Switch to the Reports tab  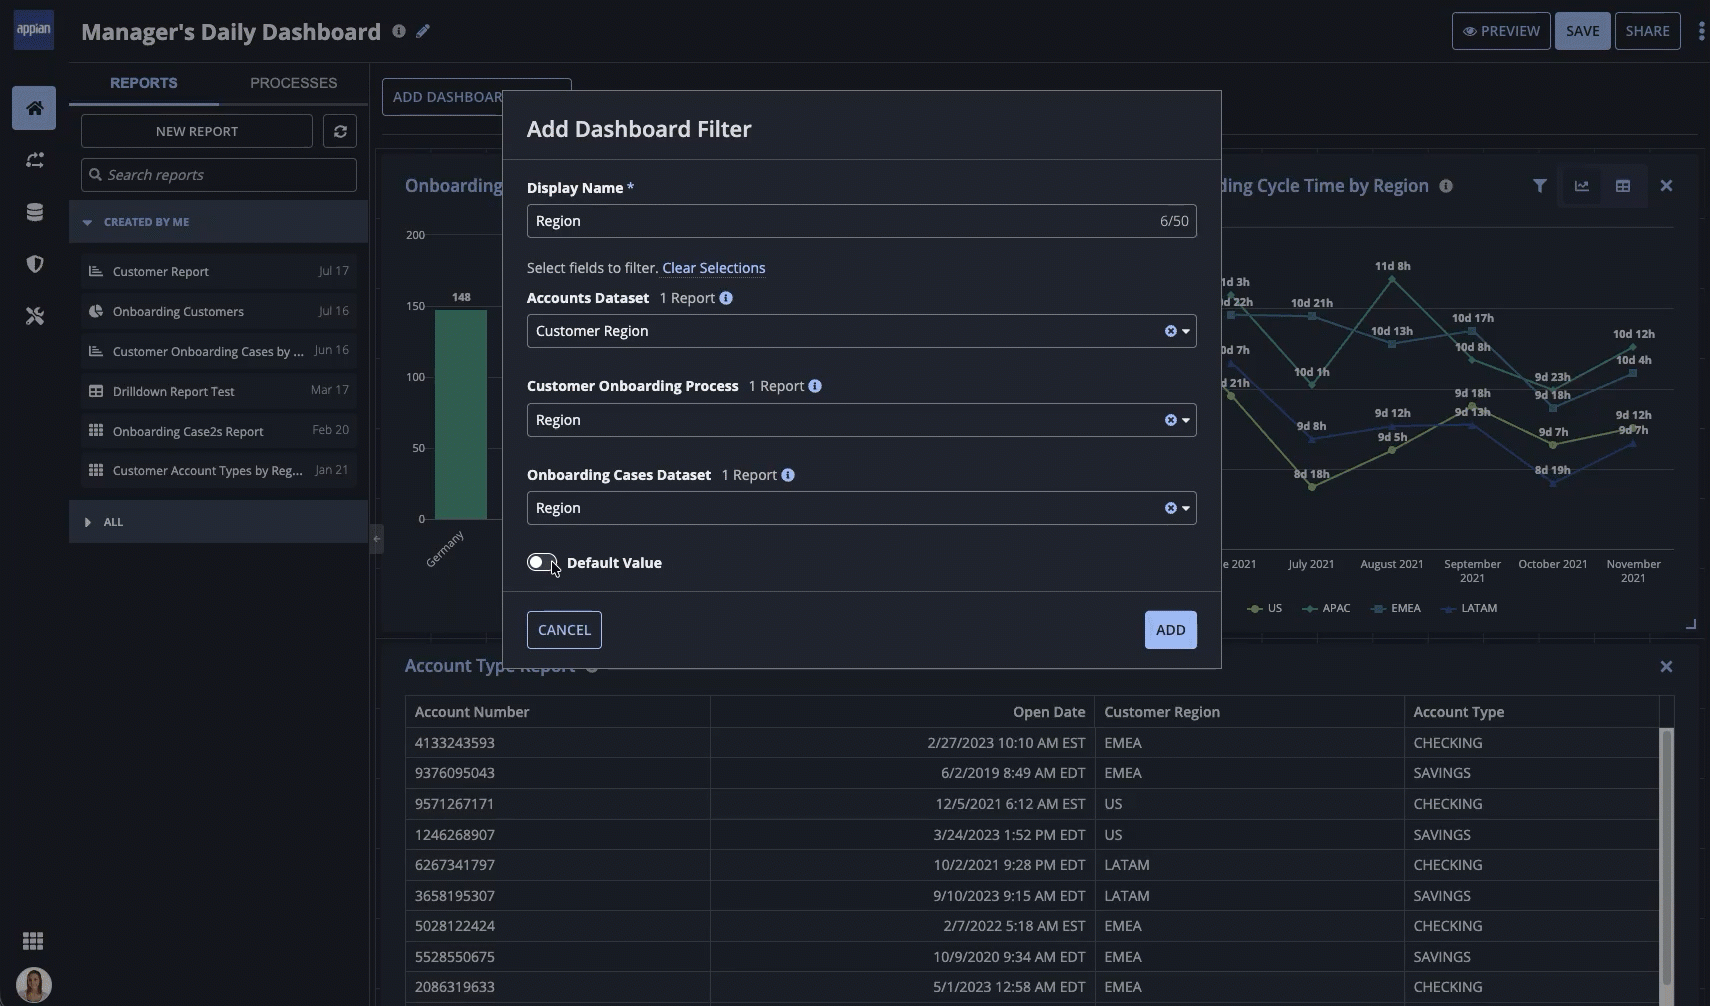(144, 83)
